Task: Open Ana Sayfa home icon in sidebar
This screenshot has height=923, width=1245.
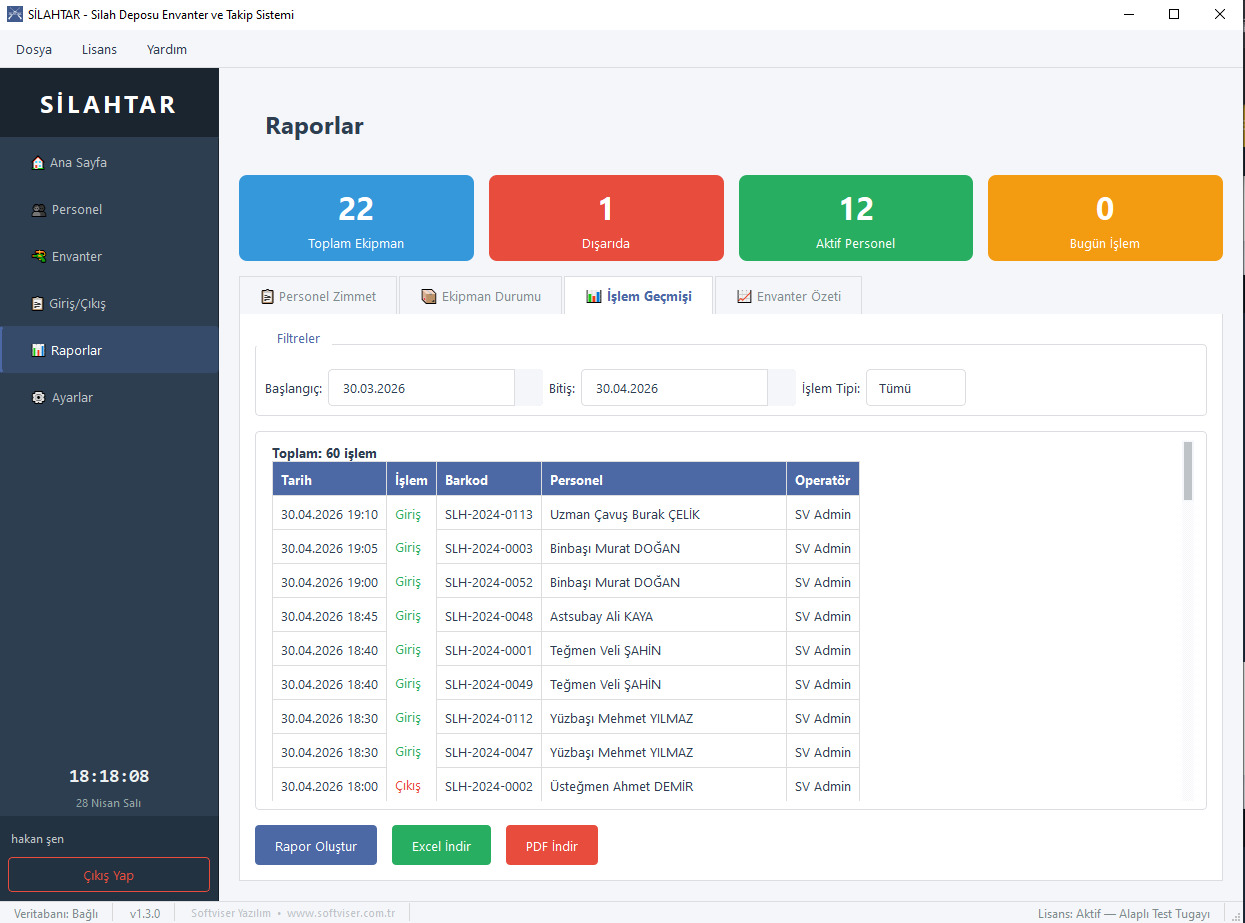Action: [x=38, y=163]
